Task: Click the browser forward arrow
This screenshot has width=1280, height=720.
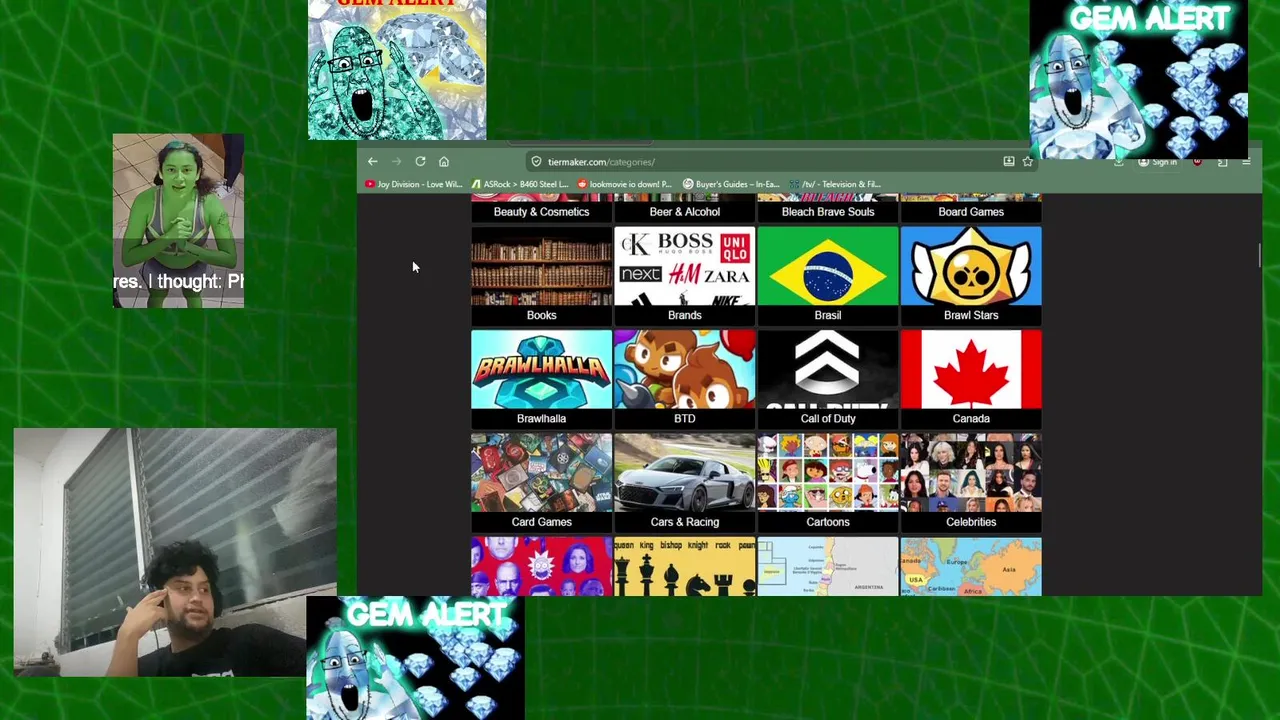Action: pos(396,161)
